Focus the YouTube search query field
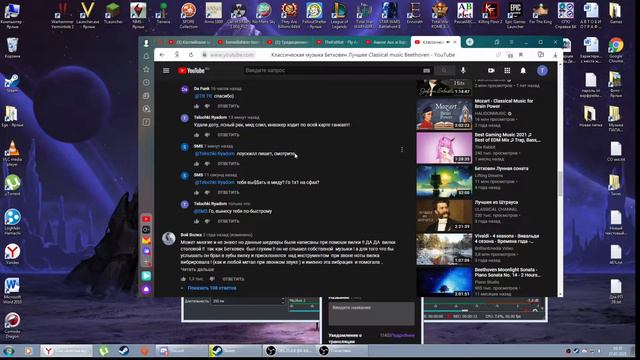640x360 pixels. [332, 70]
